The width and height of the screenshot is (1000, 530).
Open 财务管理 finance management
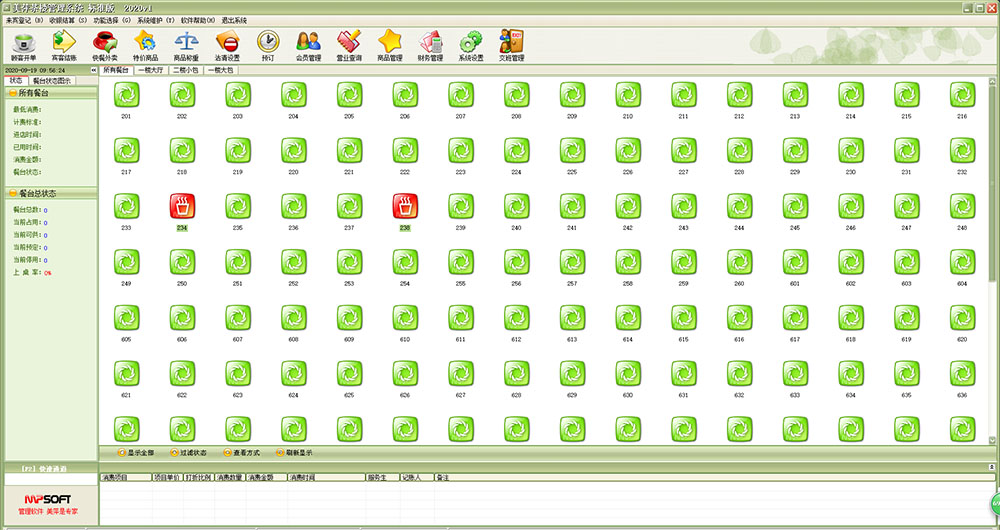pos(430,45)
